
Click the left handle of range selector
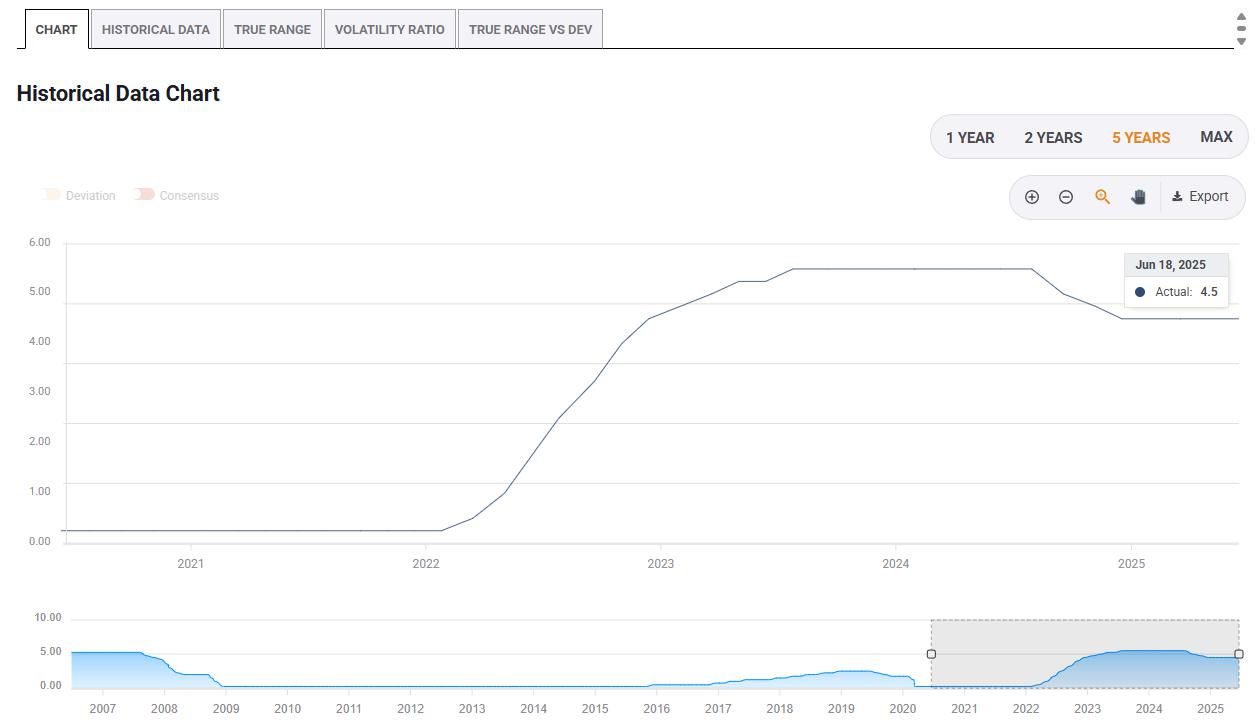click(931, 654)
